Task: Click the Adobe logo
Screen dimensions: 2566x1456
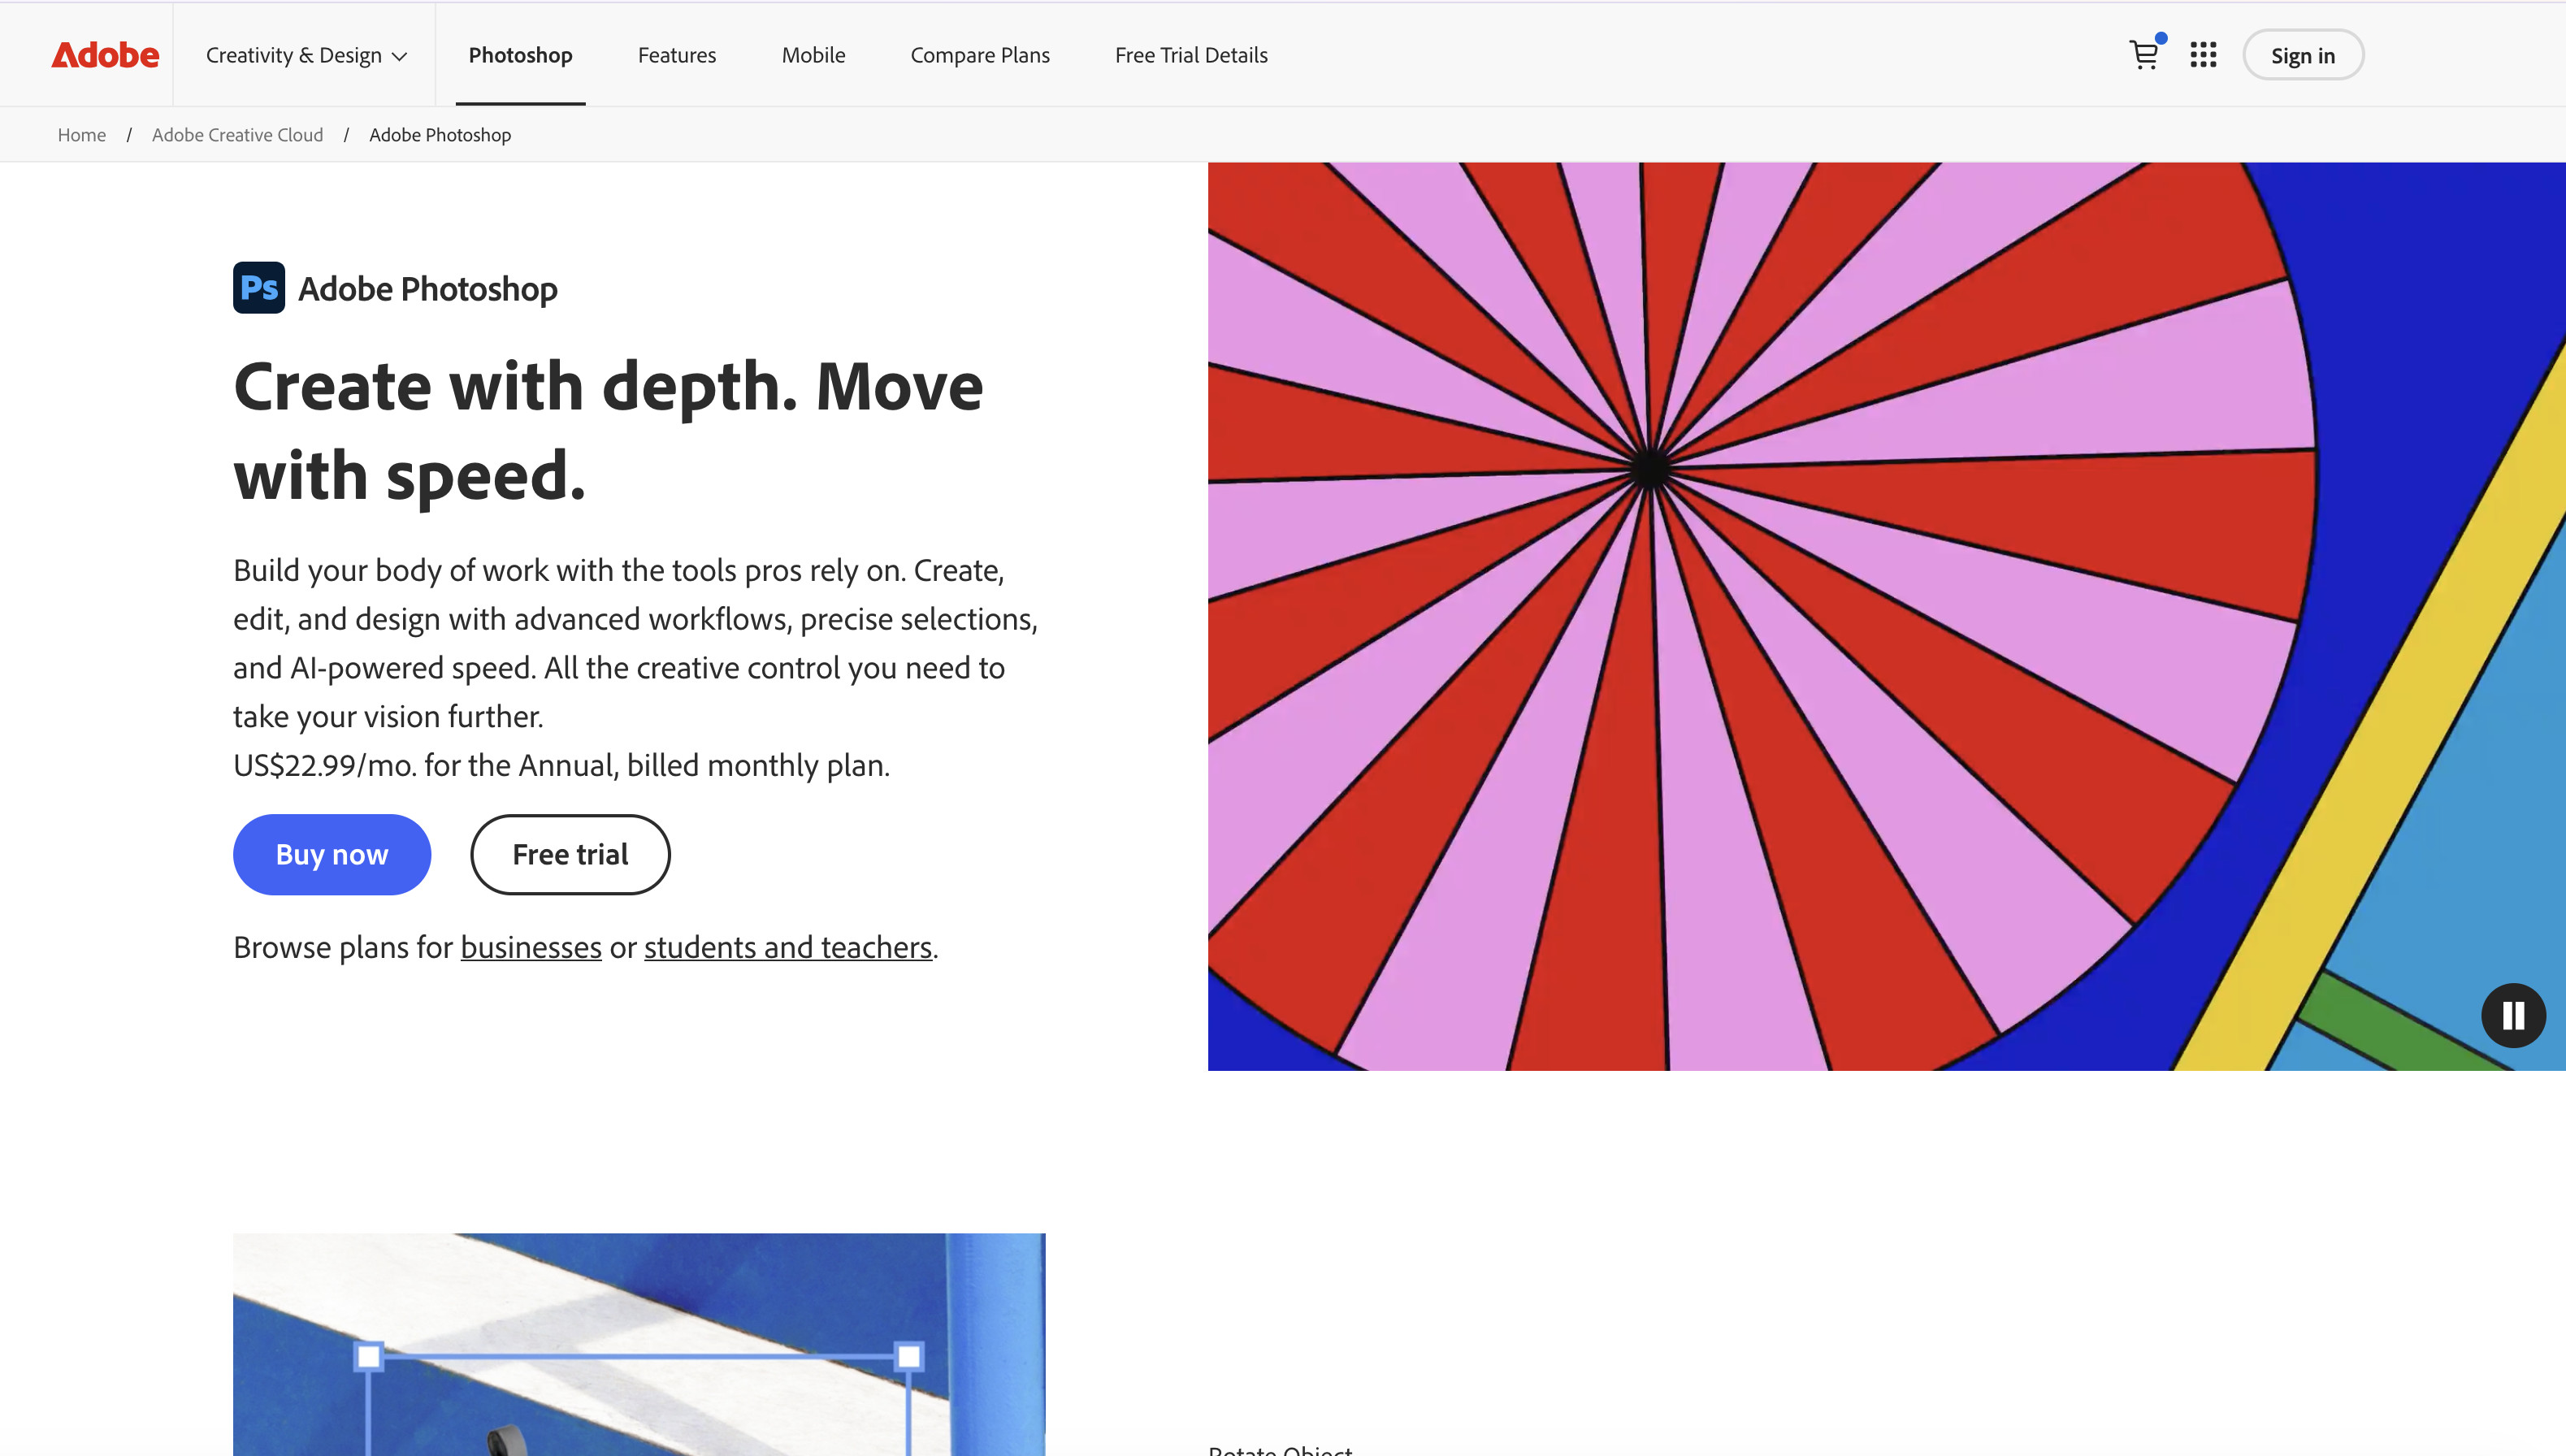Action: tap(105, 55)
